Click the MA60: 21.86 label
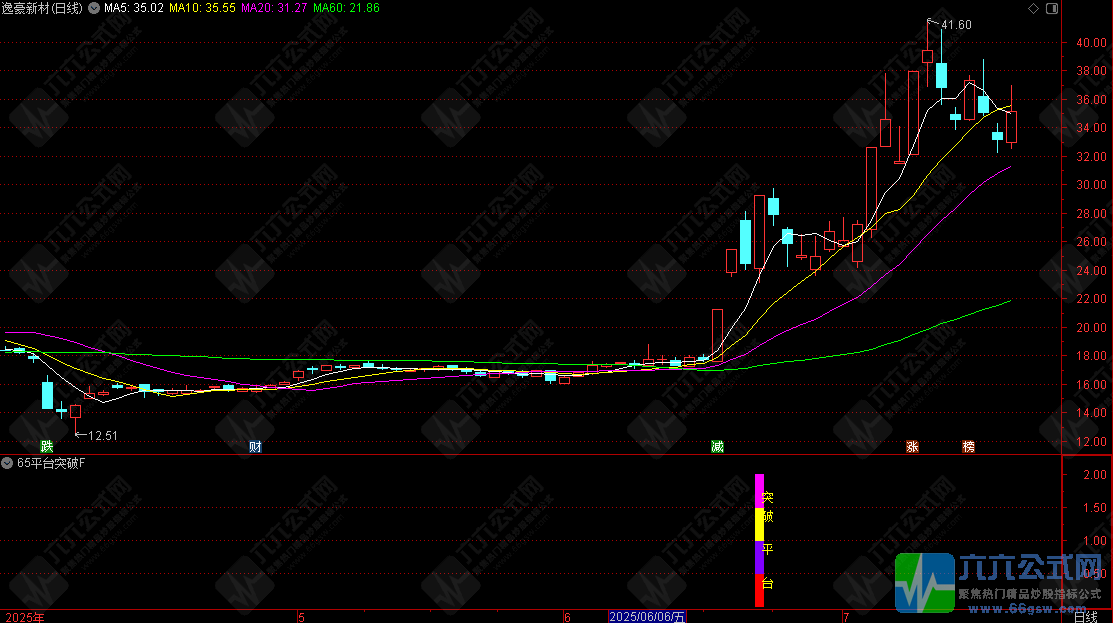 346,8
